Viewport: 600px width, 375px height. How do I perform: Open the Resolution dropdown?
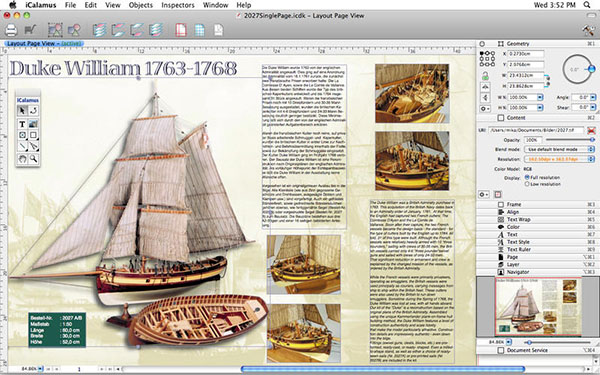pyautogui.click(x=559, y=159)
